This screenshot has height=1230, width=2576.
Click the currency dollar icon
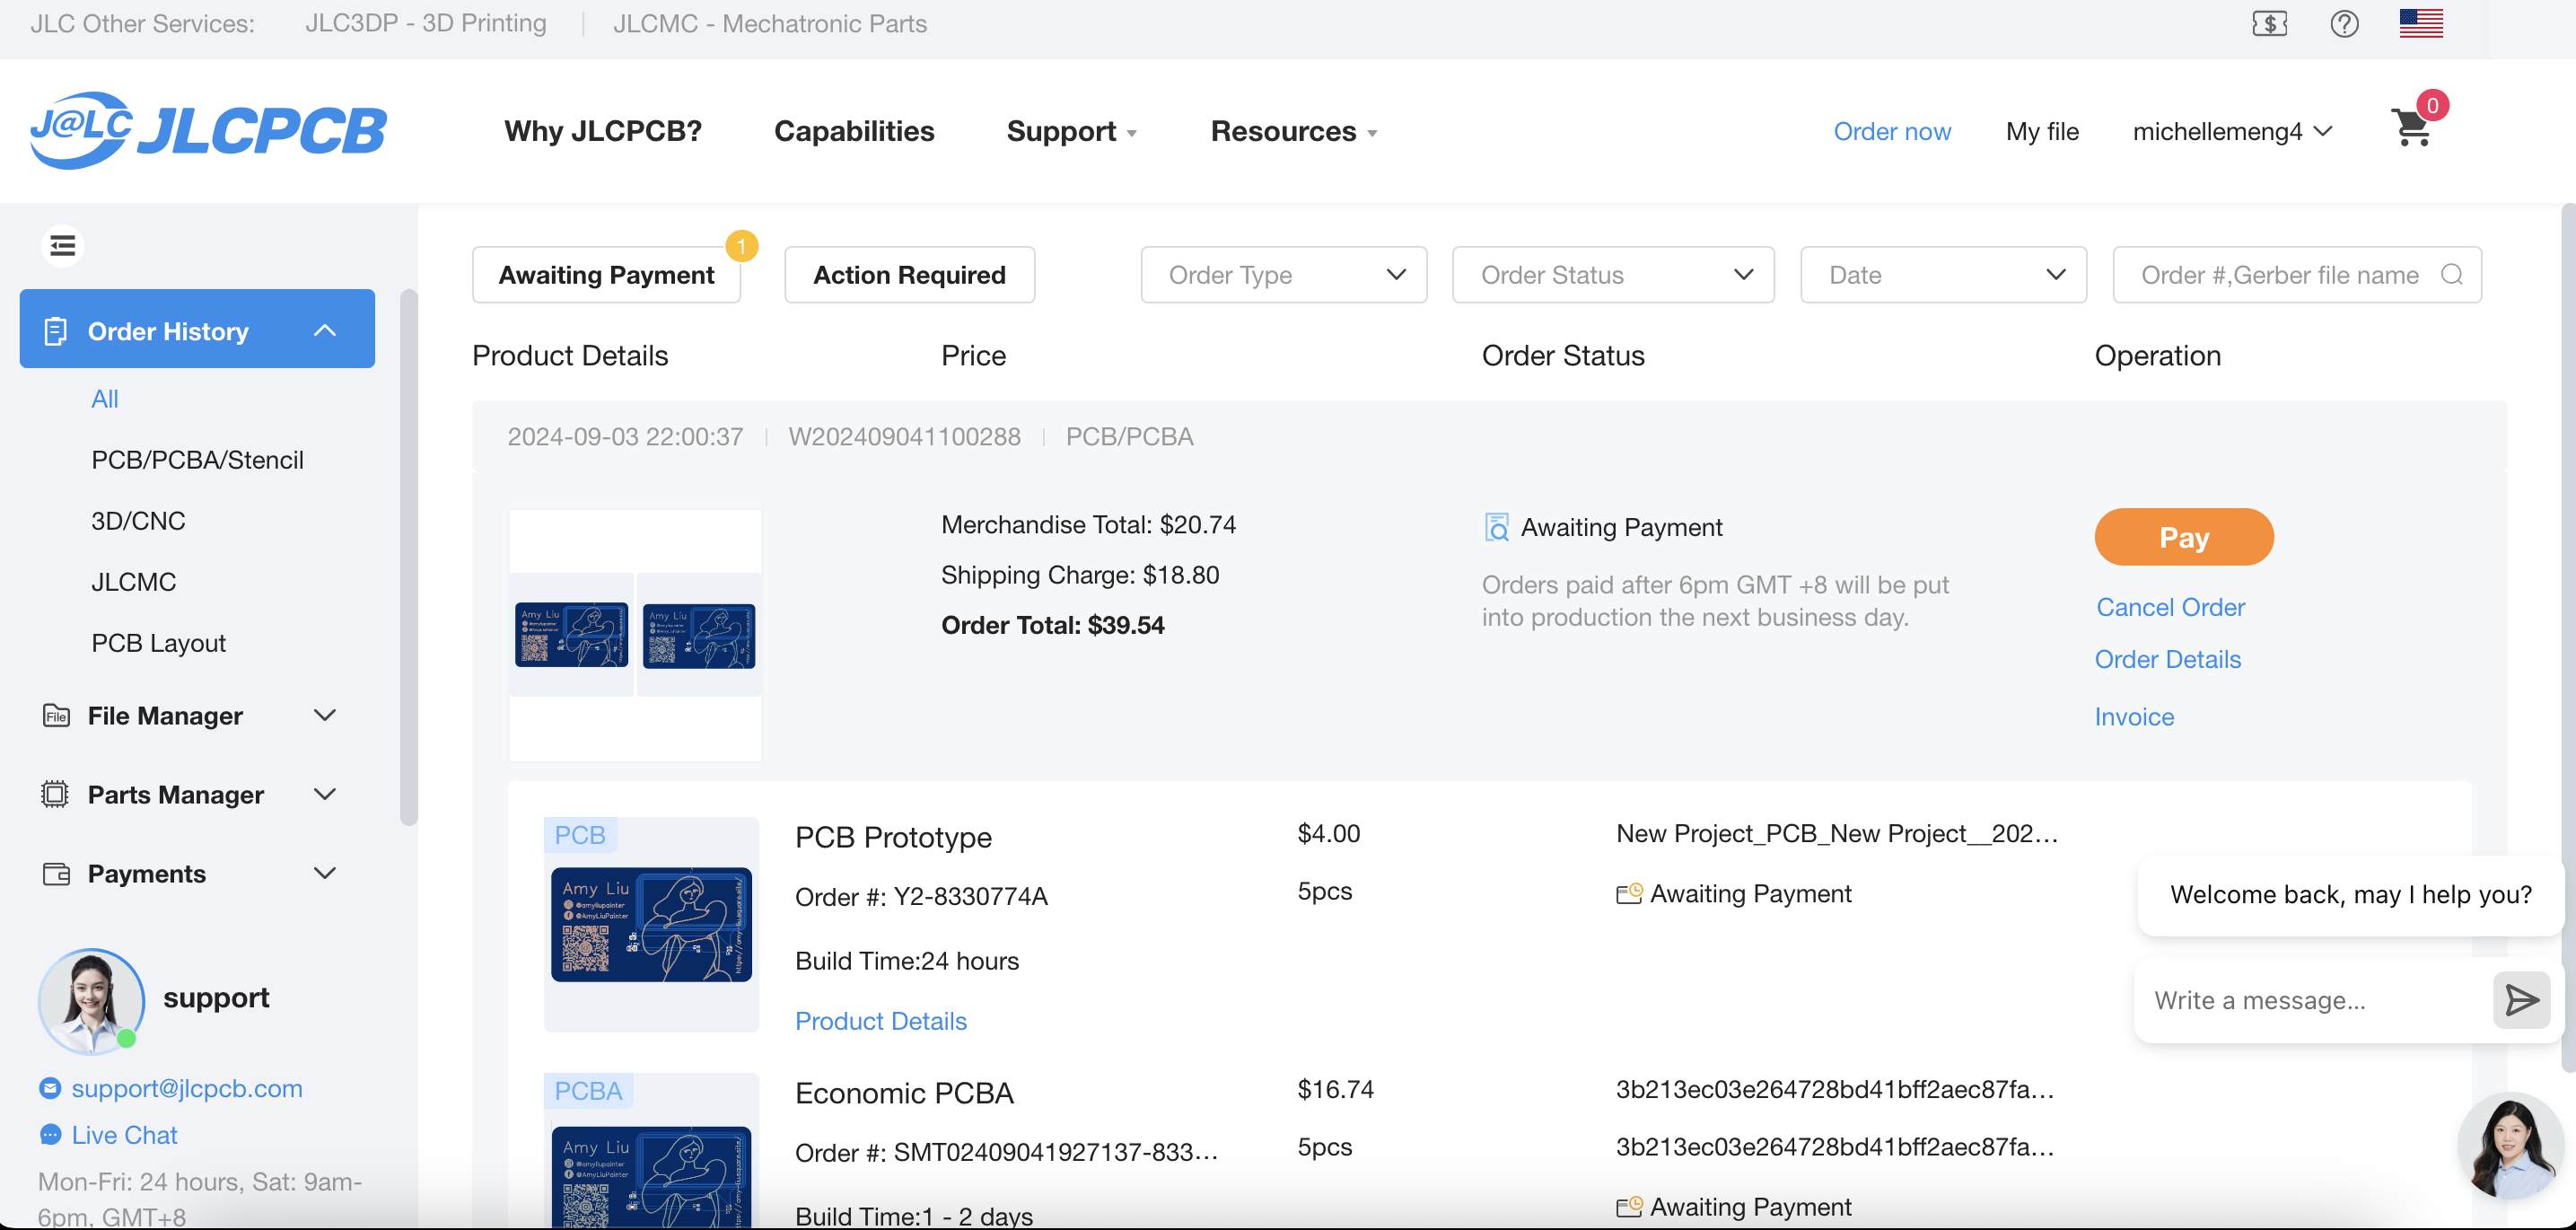coord(2268,24)
